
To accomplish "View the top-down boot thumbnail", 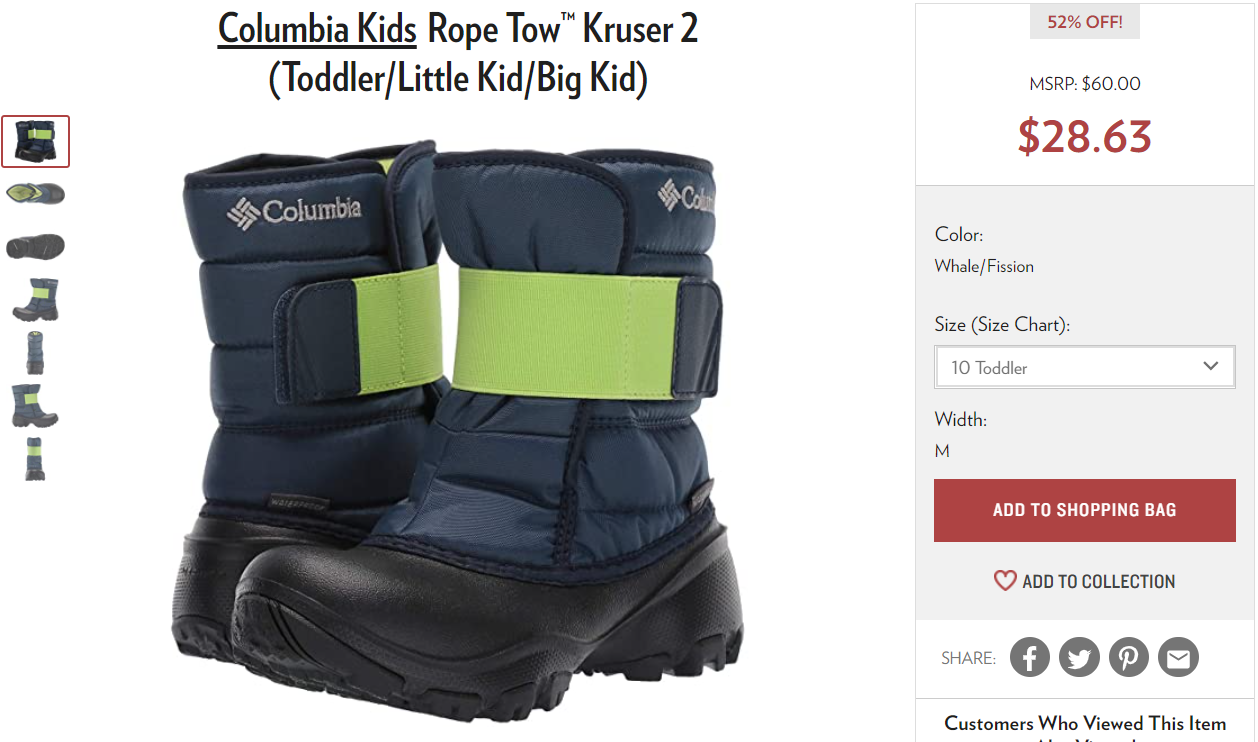I will click(36, 193).
